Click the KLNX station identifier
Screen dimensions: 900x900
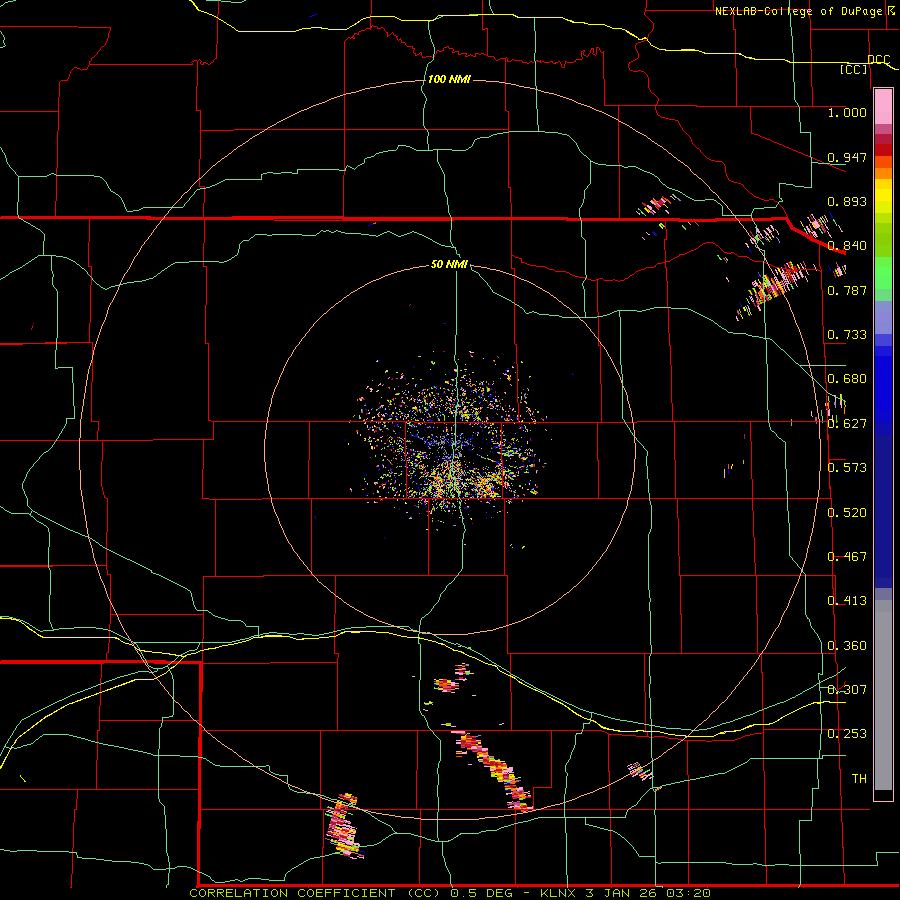coord(560,893)
